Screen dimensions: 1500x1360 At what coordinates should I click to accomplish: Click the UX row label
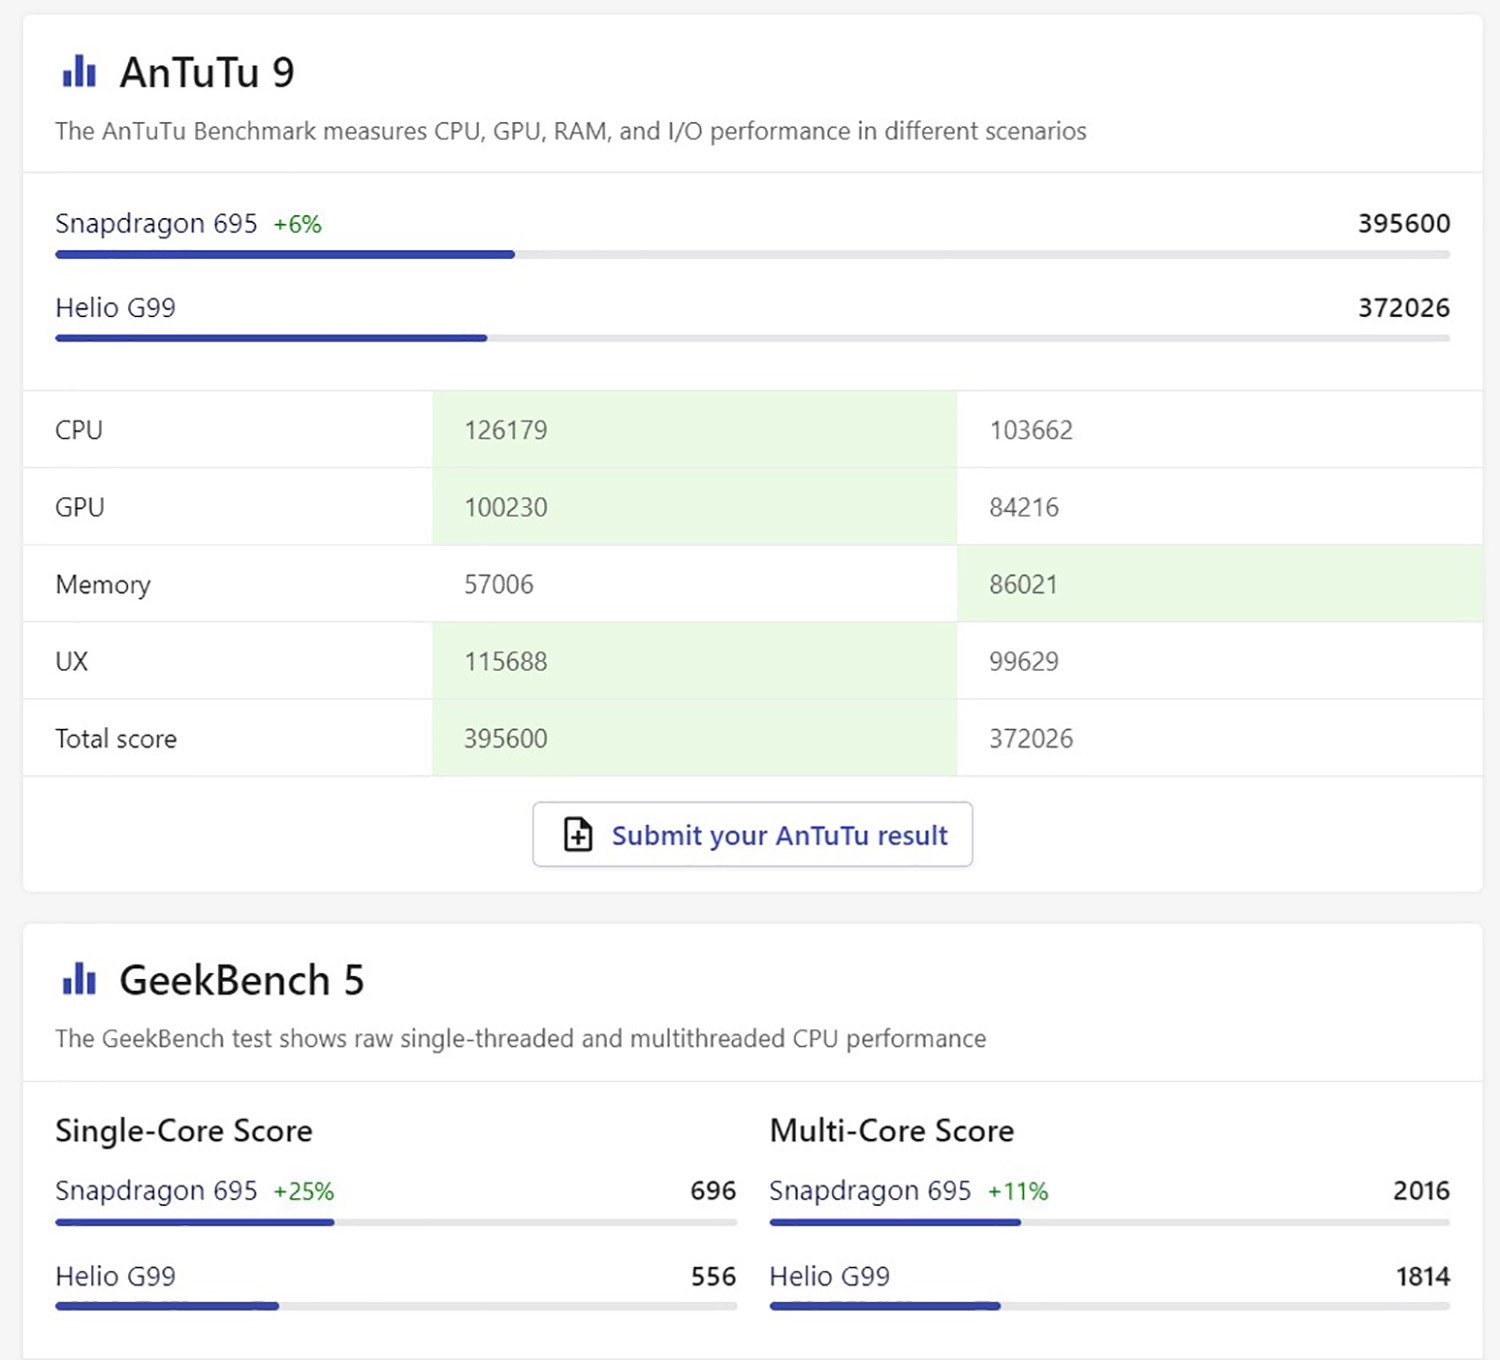72,661
